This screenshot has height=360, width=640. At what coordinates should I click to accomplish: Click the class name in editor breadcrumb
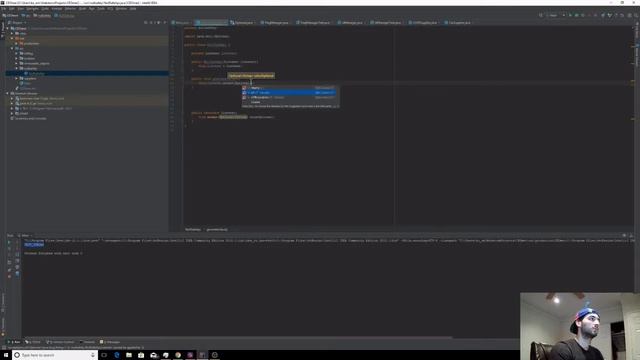click(193, 229)
